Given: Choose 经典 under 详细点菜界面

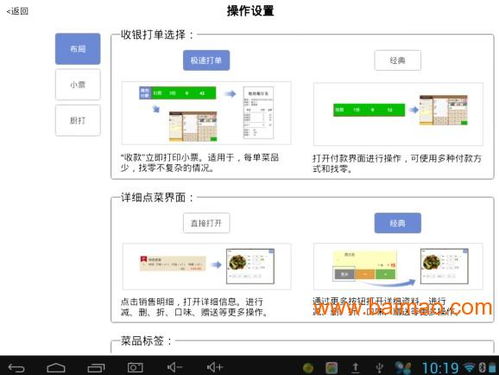Looking at the screenshot, I should click(398, 223).
